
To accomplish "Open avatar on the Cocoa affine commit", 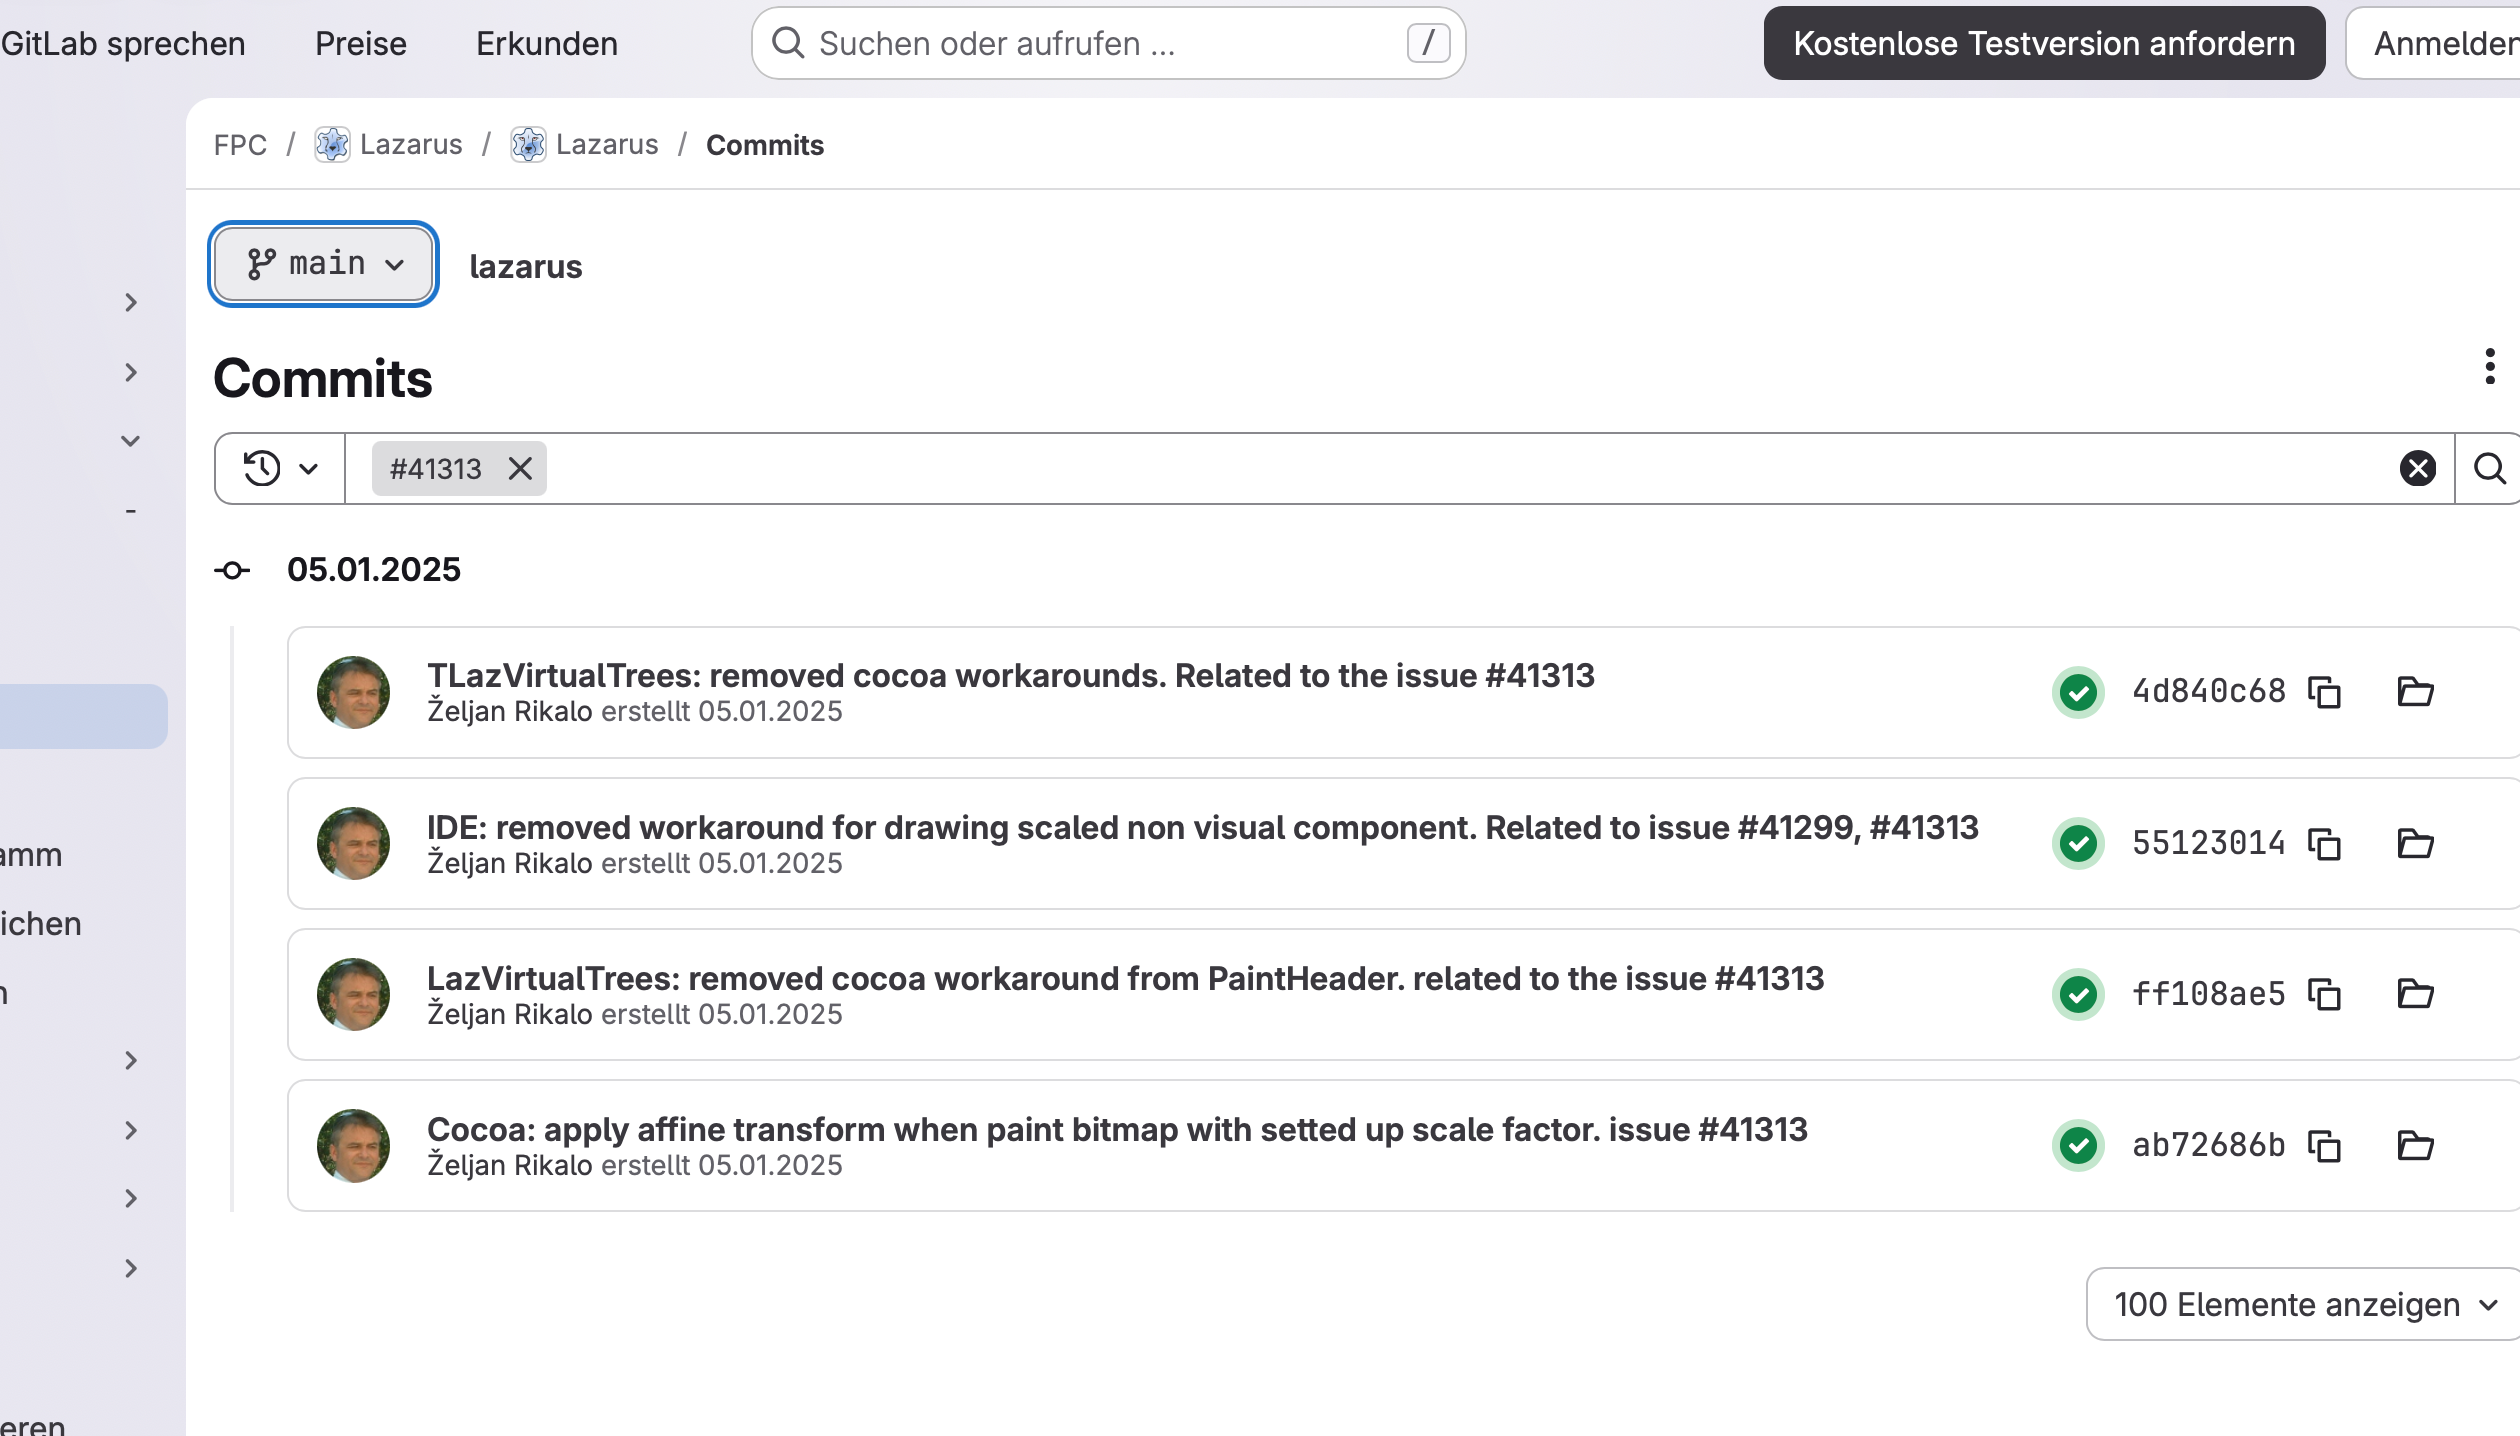I will pos(353,1146).
